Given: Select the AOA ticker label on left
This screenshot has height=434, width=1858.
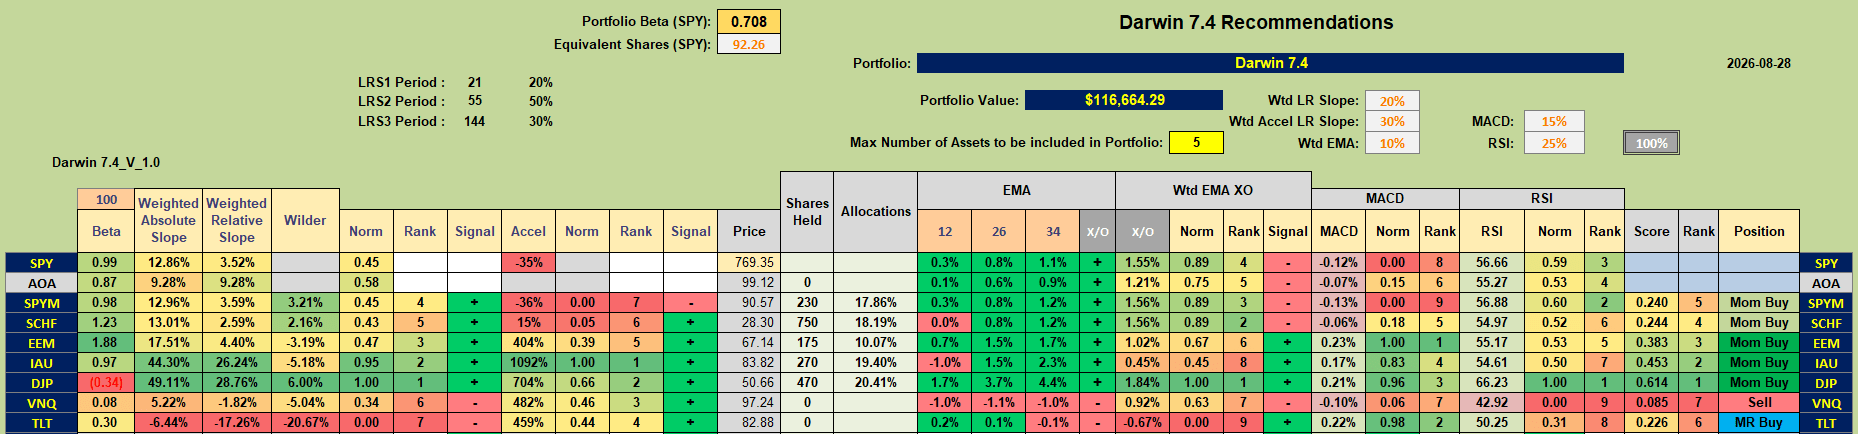Looking at the screenshot, I should pos(41,283).
